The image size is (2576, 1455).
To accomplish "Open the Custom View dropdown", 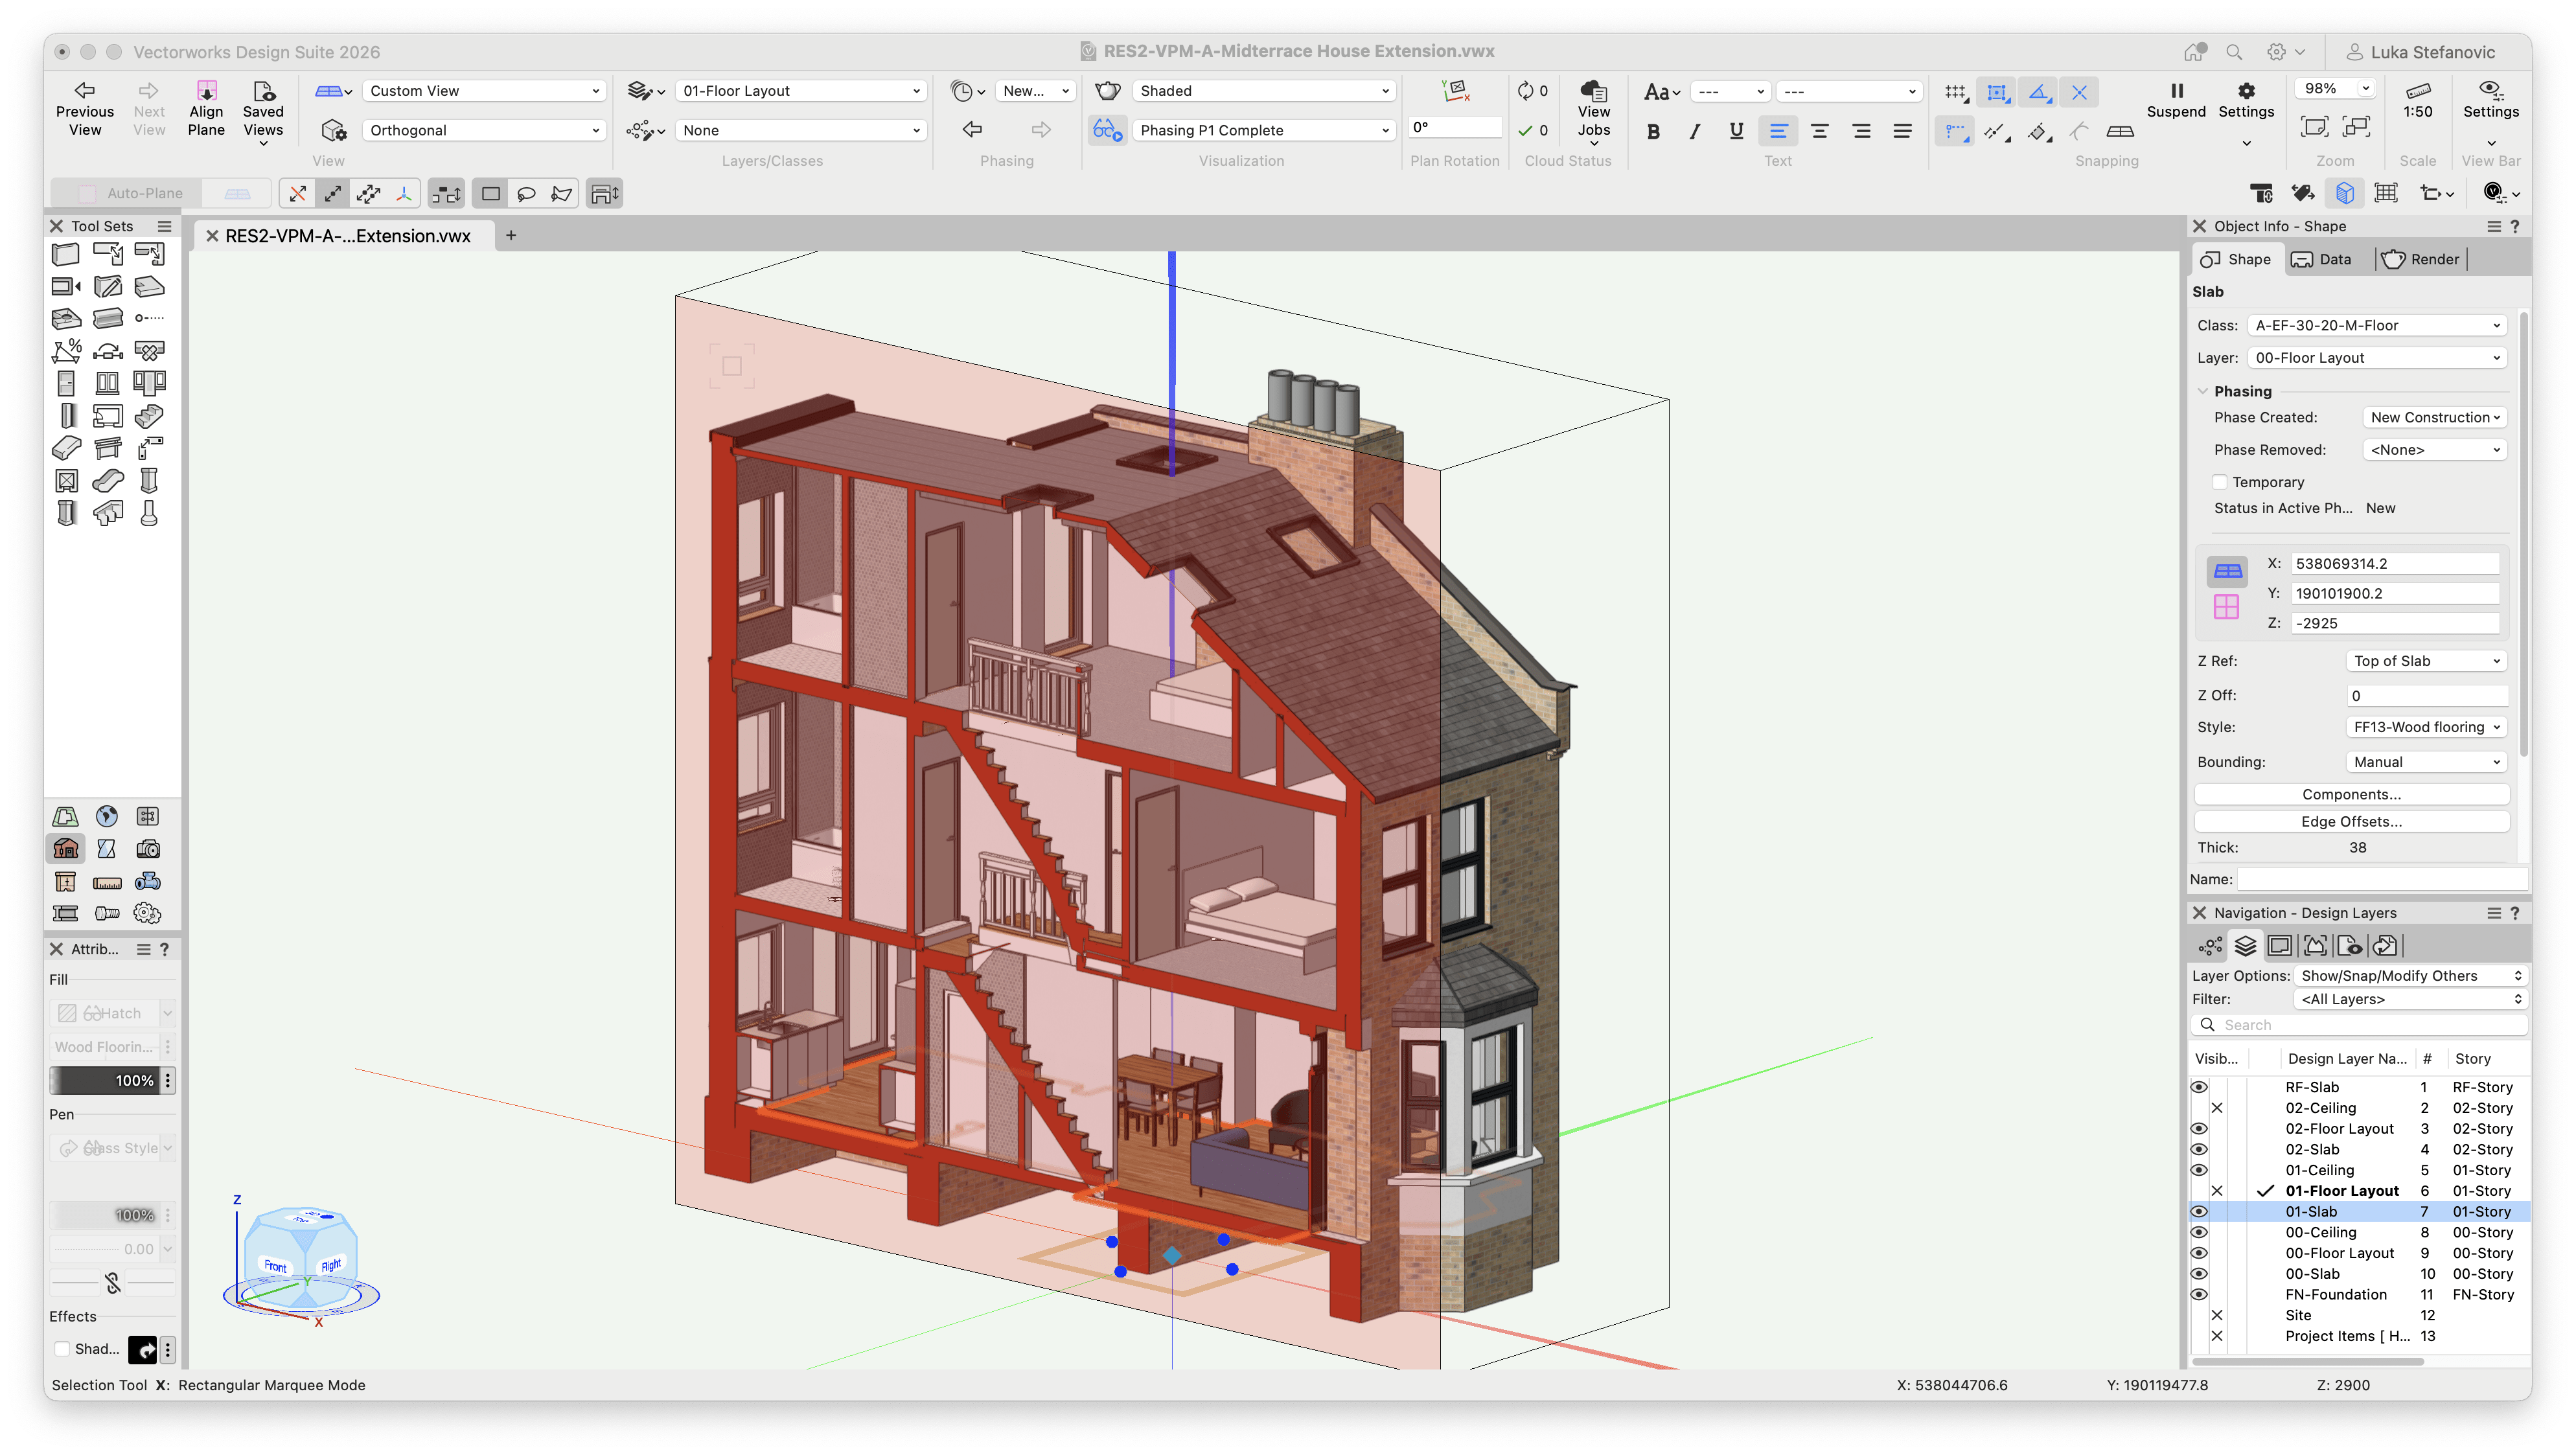I will click(484, 91).
